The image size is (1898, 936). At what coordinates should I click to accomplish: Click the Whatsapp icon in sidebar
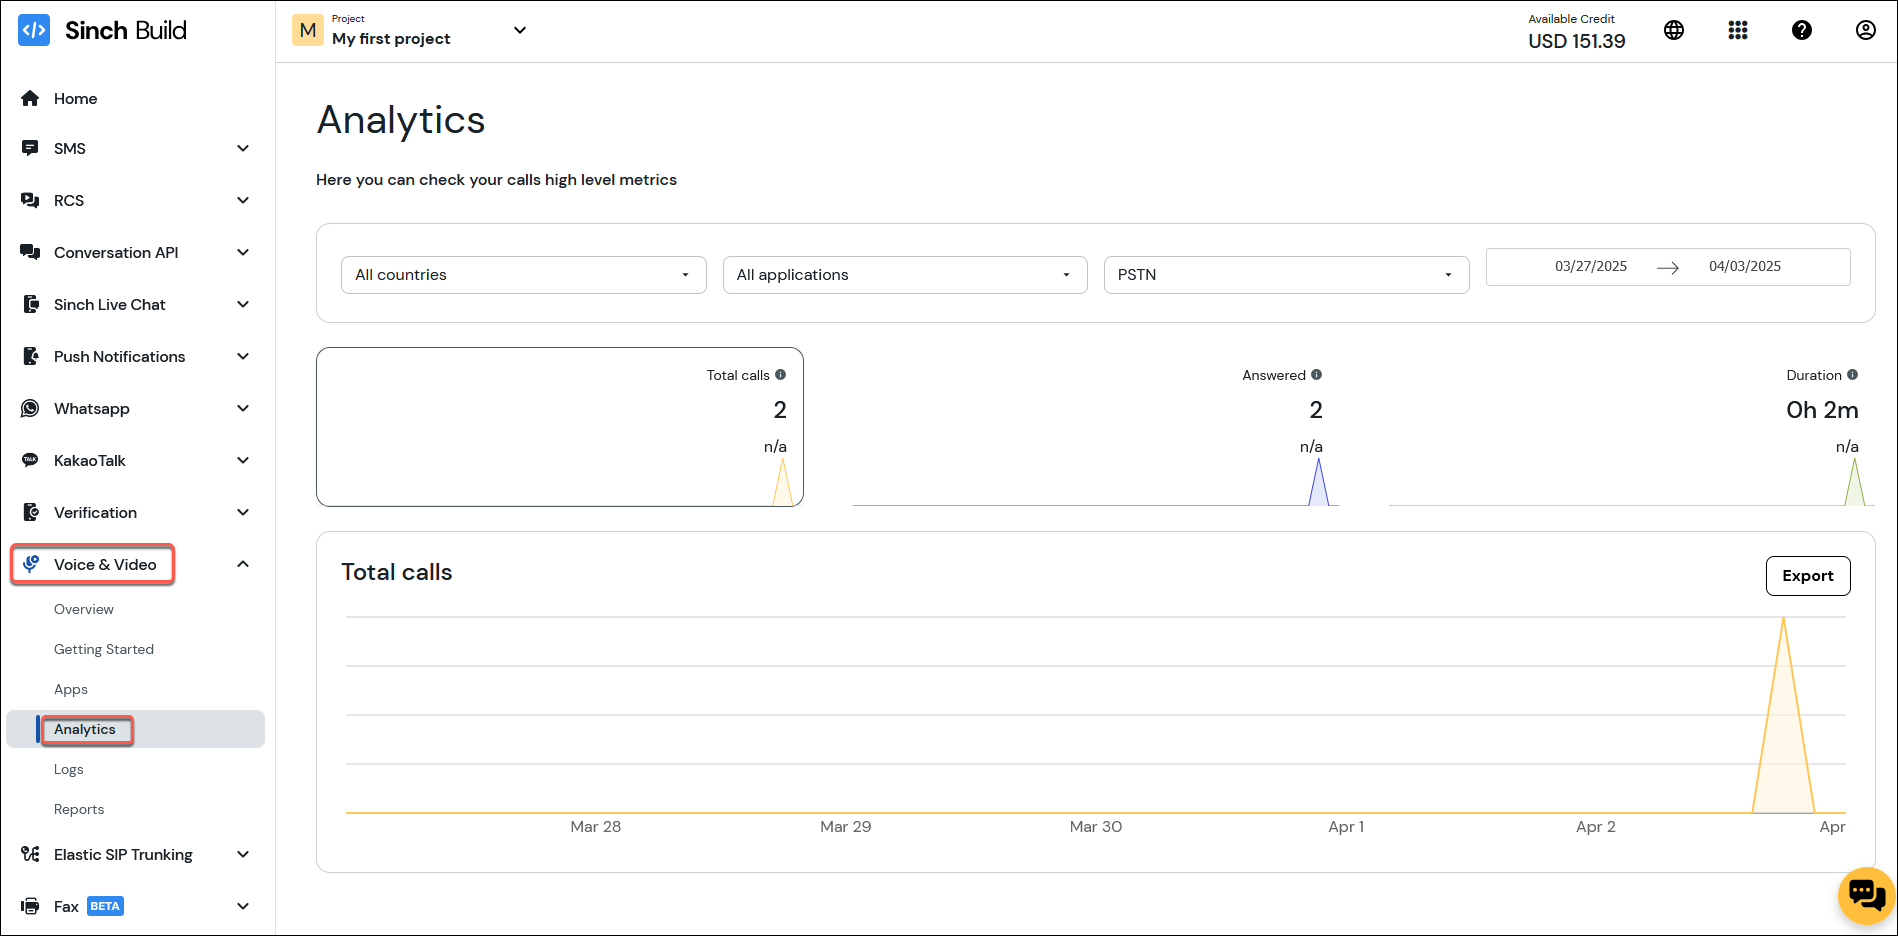30,408
